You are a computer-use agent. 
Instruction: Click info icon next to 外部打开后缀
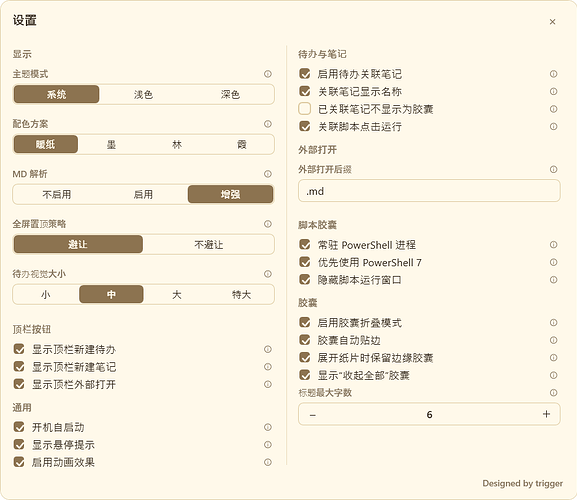click(553, 169)
